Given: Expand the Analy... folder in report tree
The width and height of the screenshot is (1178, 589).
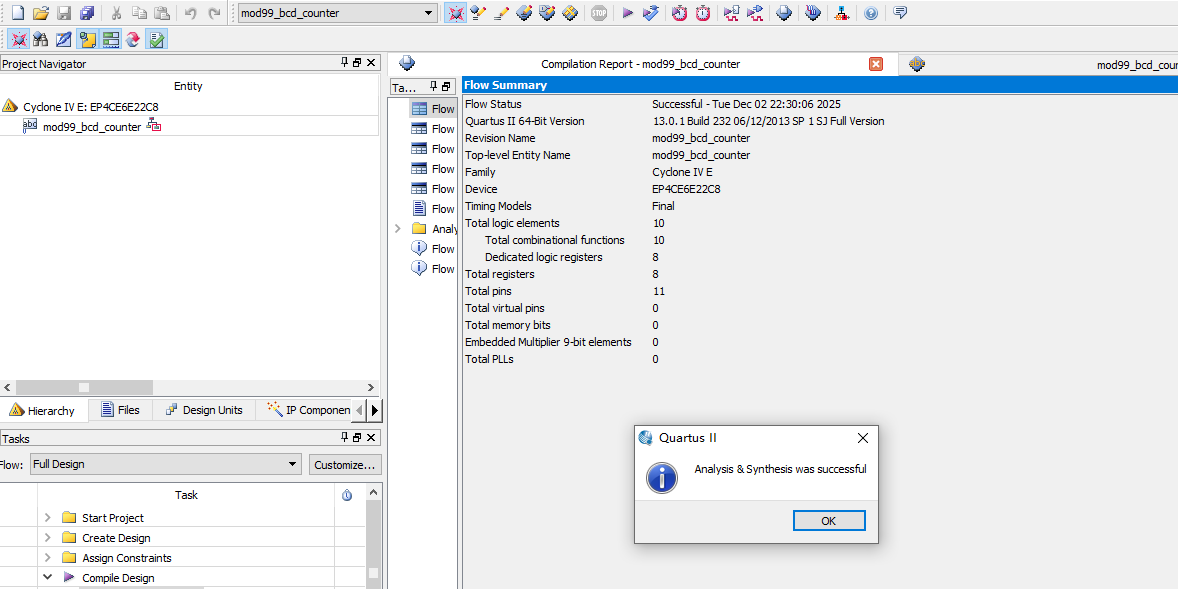Looking at the screenshot, I should coord(398,228).
